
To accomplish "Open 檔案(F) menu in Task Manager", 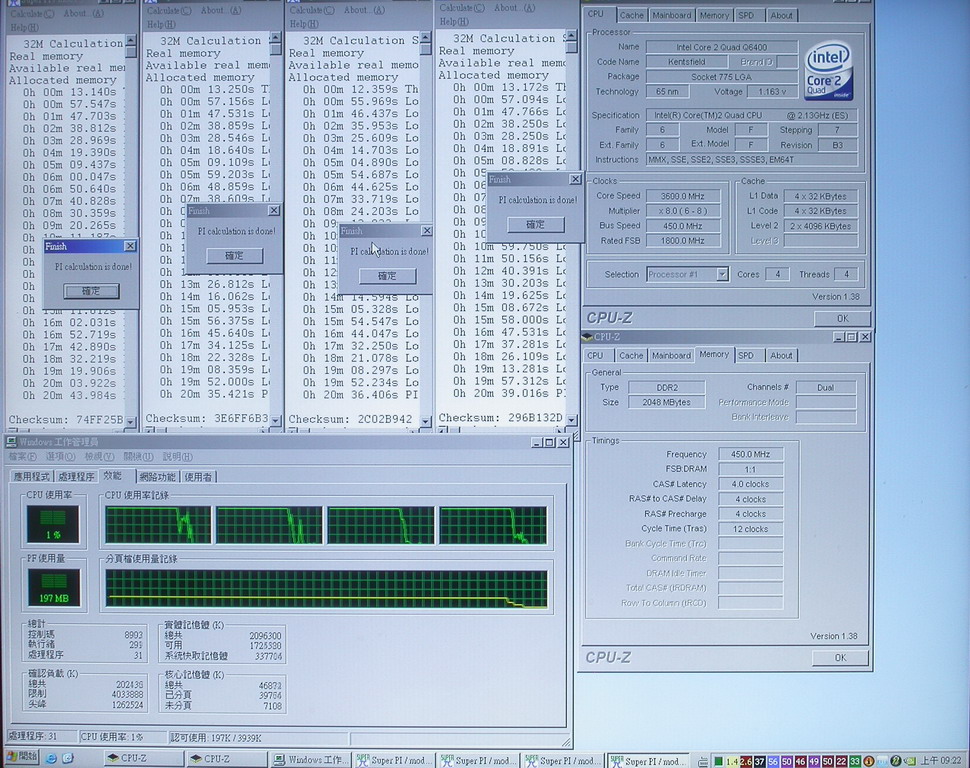I will [22, 456].
